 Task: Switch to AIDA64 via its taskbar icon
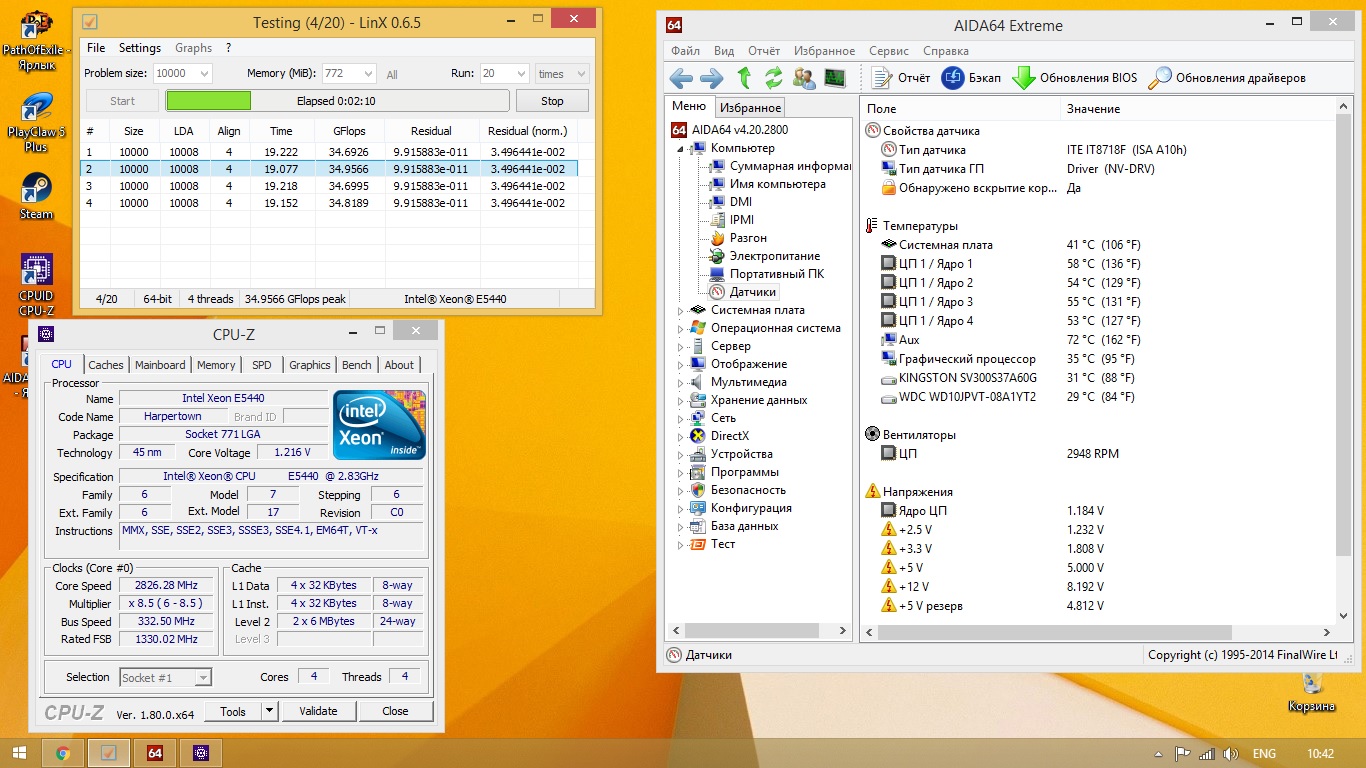[155, 753]
